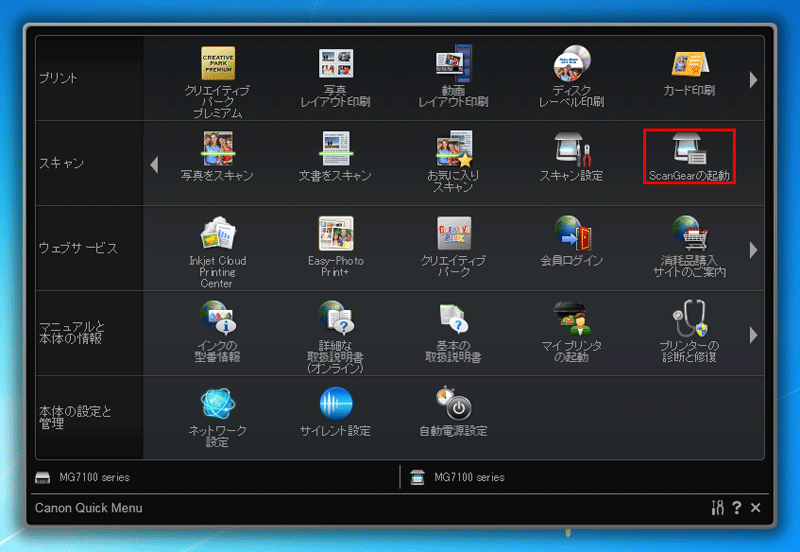Click the printer device icon in status bar
Screen dimensions: 800x552
(x=43, y=478)
